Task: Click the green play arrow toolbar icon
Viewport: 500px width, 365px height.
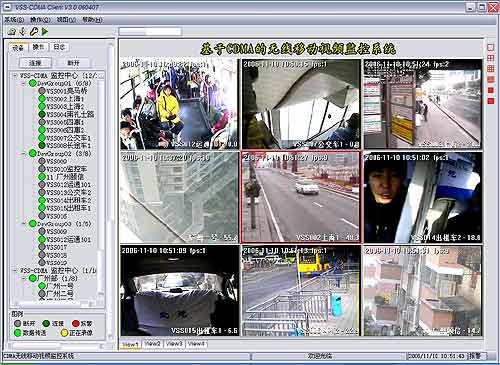Action: 45,31
